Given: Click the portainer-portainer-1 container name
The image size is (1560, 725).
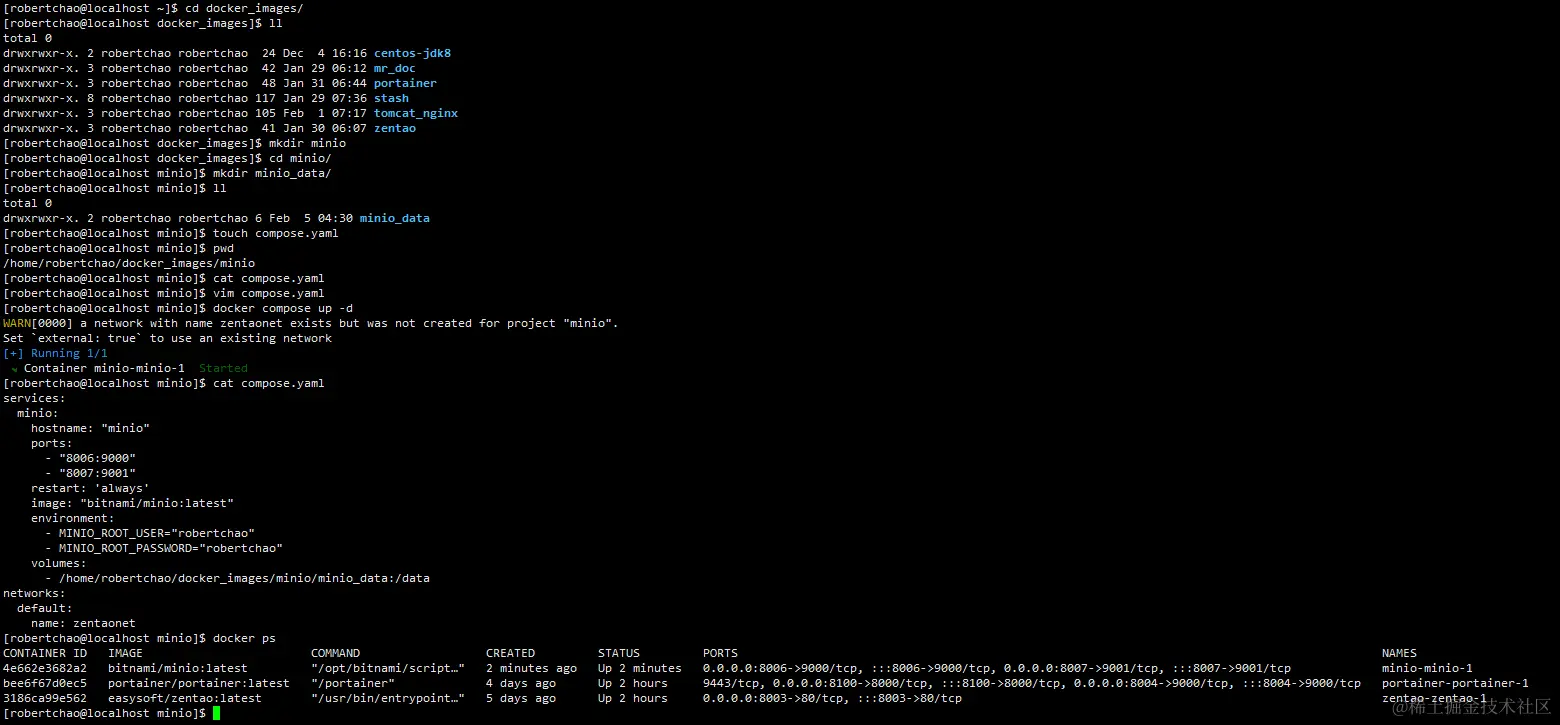Looking at the screenshot, I should point(1455,683).
